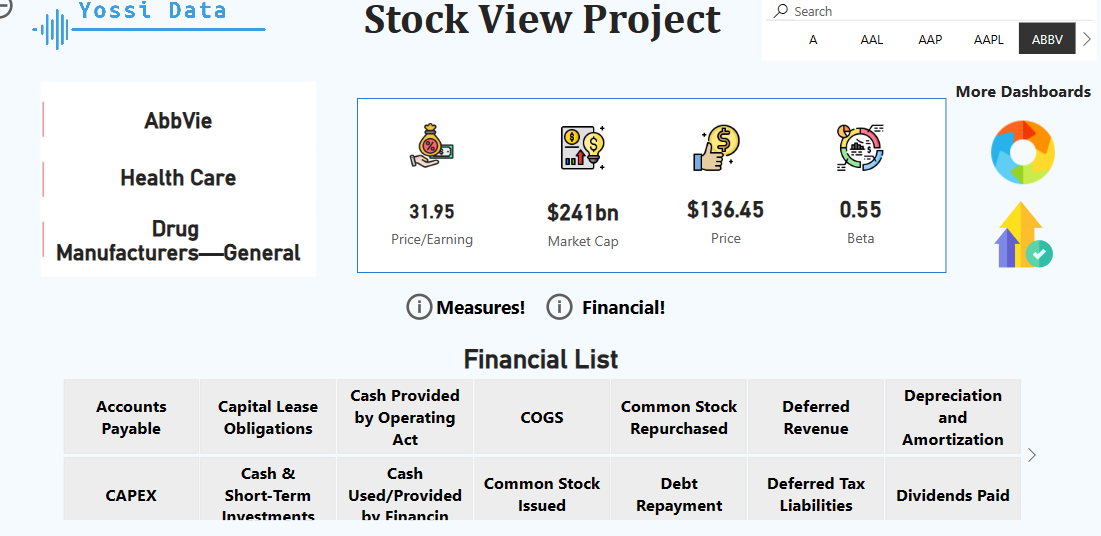Select the AAPL ticker slicer option
The height and width of the screenshot is (536, 1101).
(988, 39)
